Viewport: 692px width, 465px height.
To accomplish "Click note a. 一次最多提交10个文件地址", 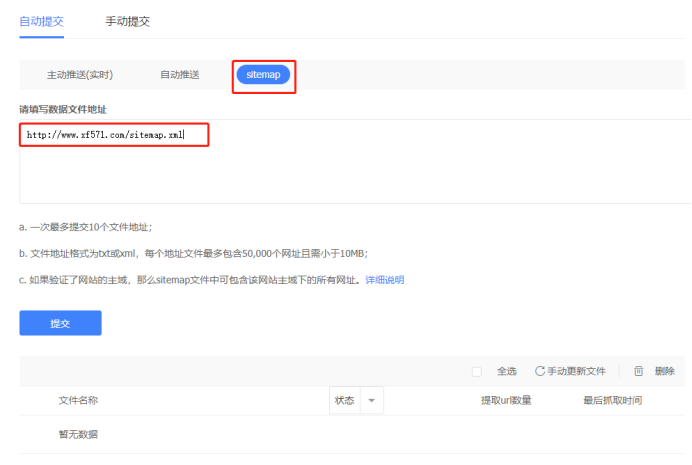I will pyautogui.click(x=85, y=227).
